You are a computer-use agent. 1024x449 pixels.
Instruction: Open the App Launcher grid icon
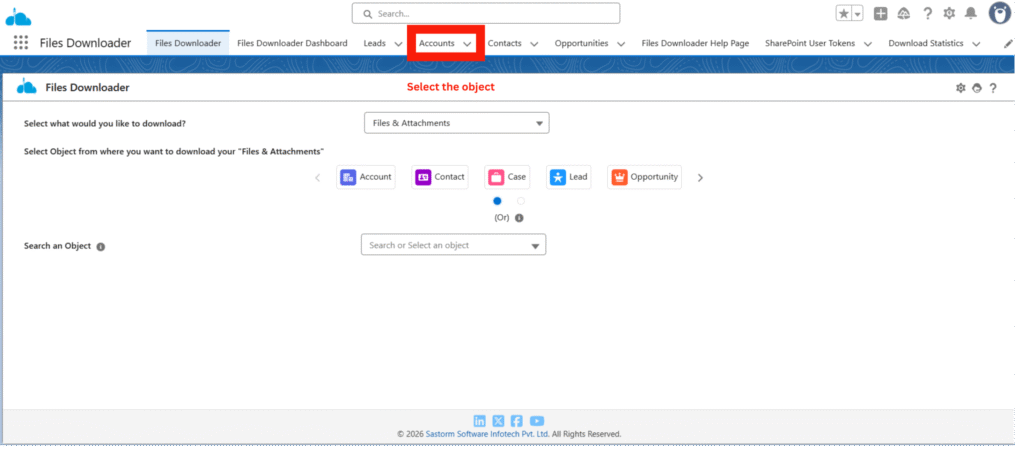(x=21, y=43)
